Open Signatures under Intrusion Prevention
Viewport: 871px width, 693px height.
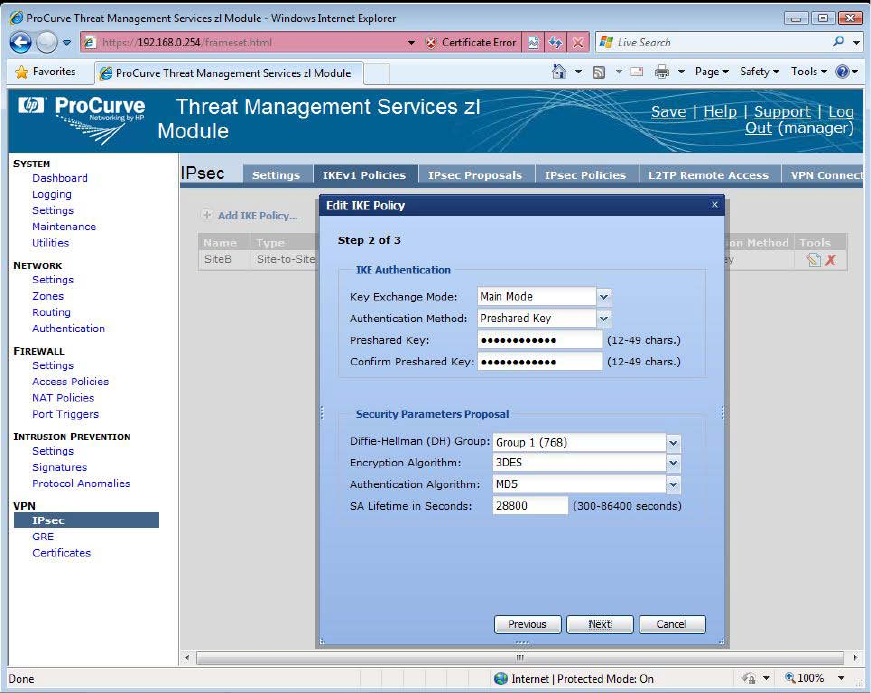click(59, 468)
